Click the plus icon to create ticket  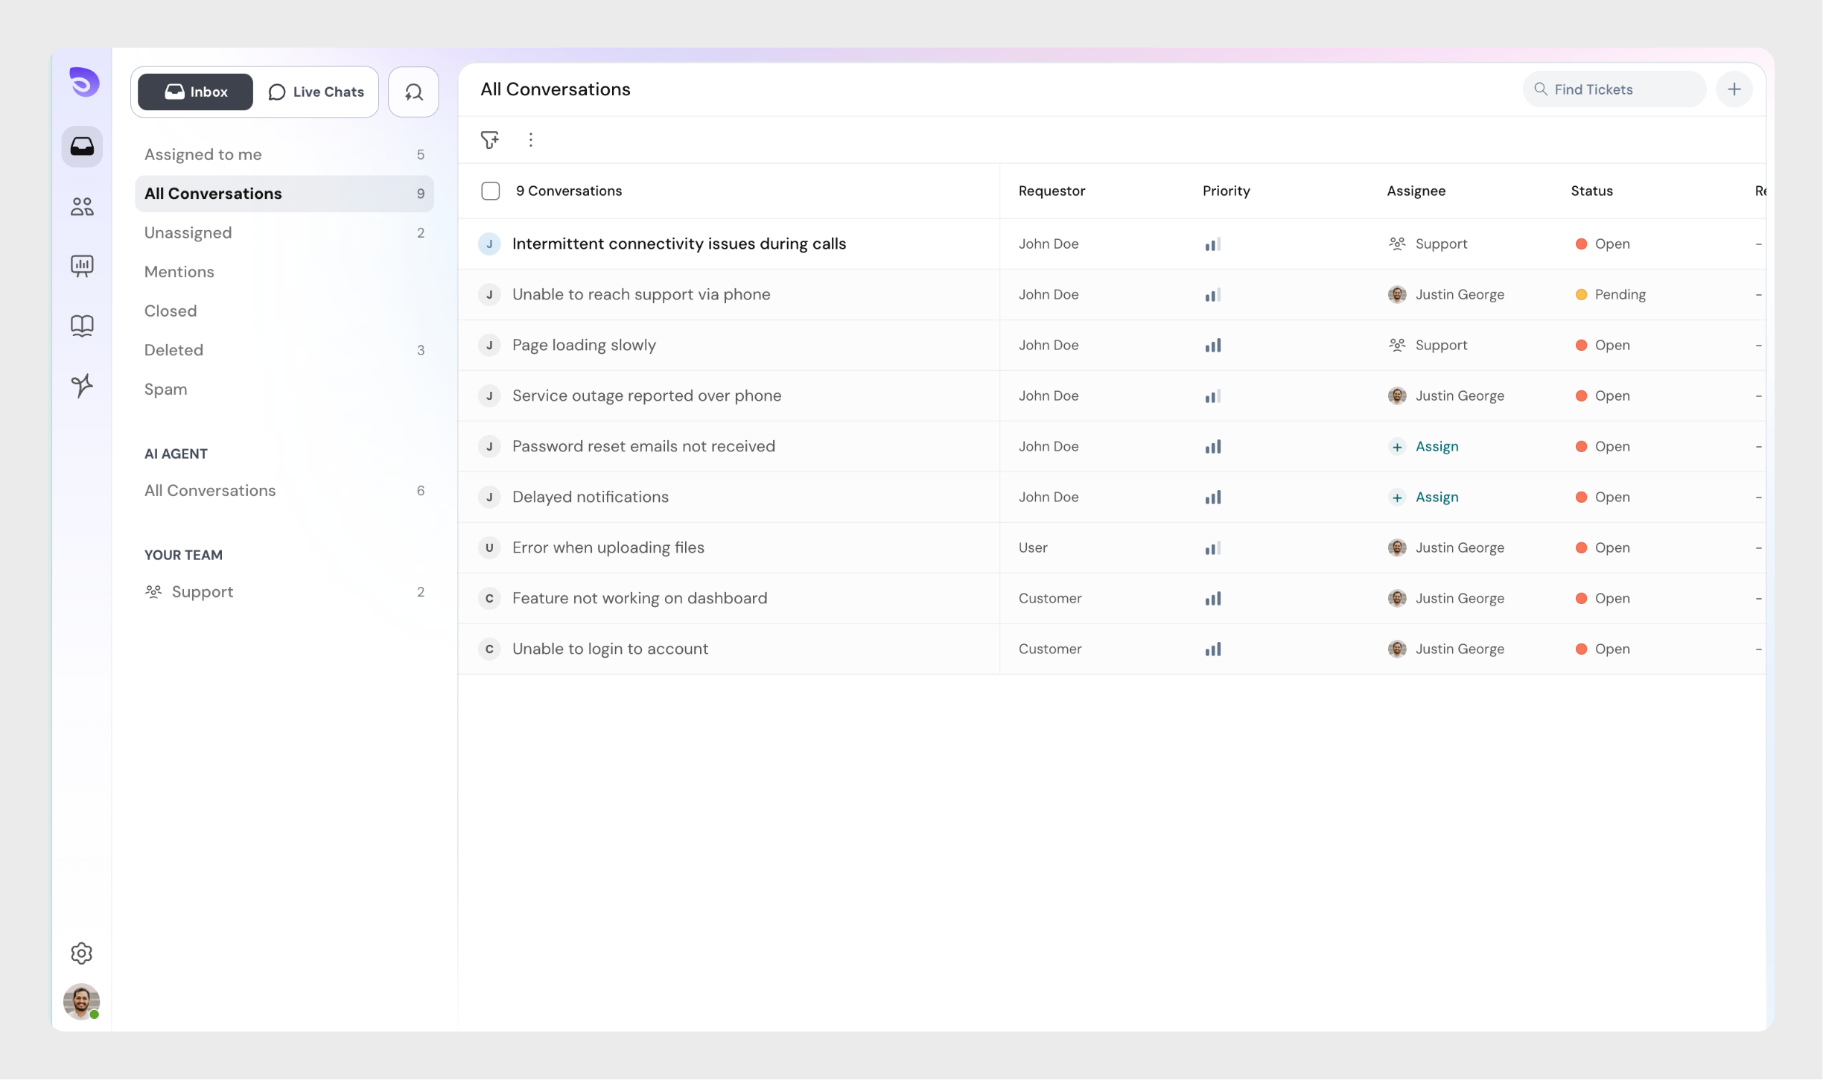(x=1734, y=89)
